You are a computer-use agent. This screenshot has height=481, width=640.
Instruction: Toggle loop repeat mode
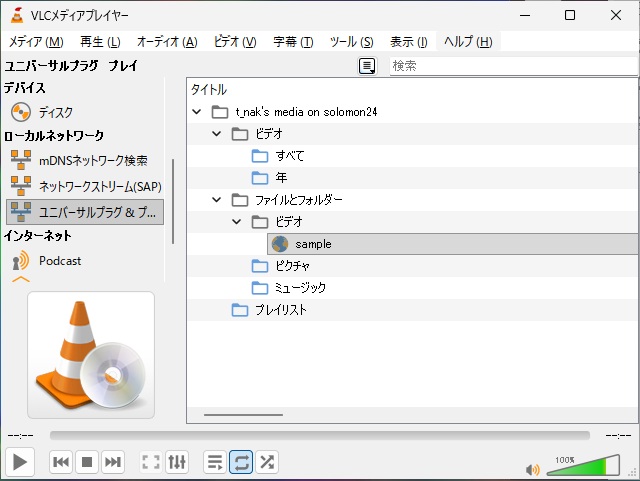(x=241, y=462)
